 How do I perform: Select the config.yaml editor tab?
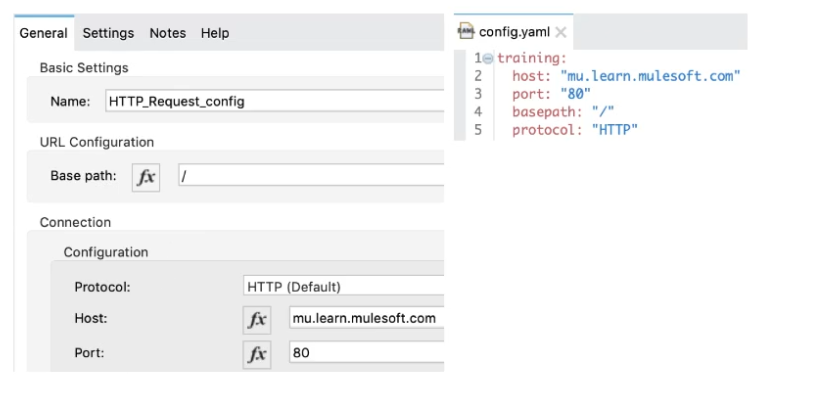pos(514,32)
